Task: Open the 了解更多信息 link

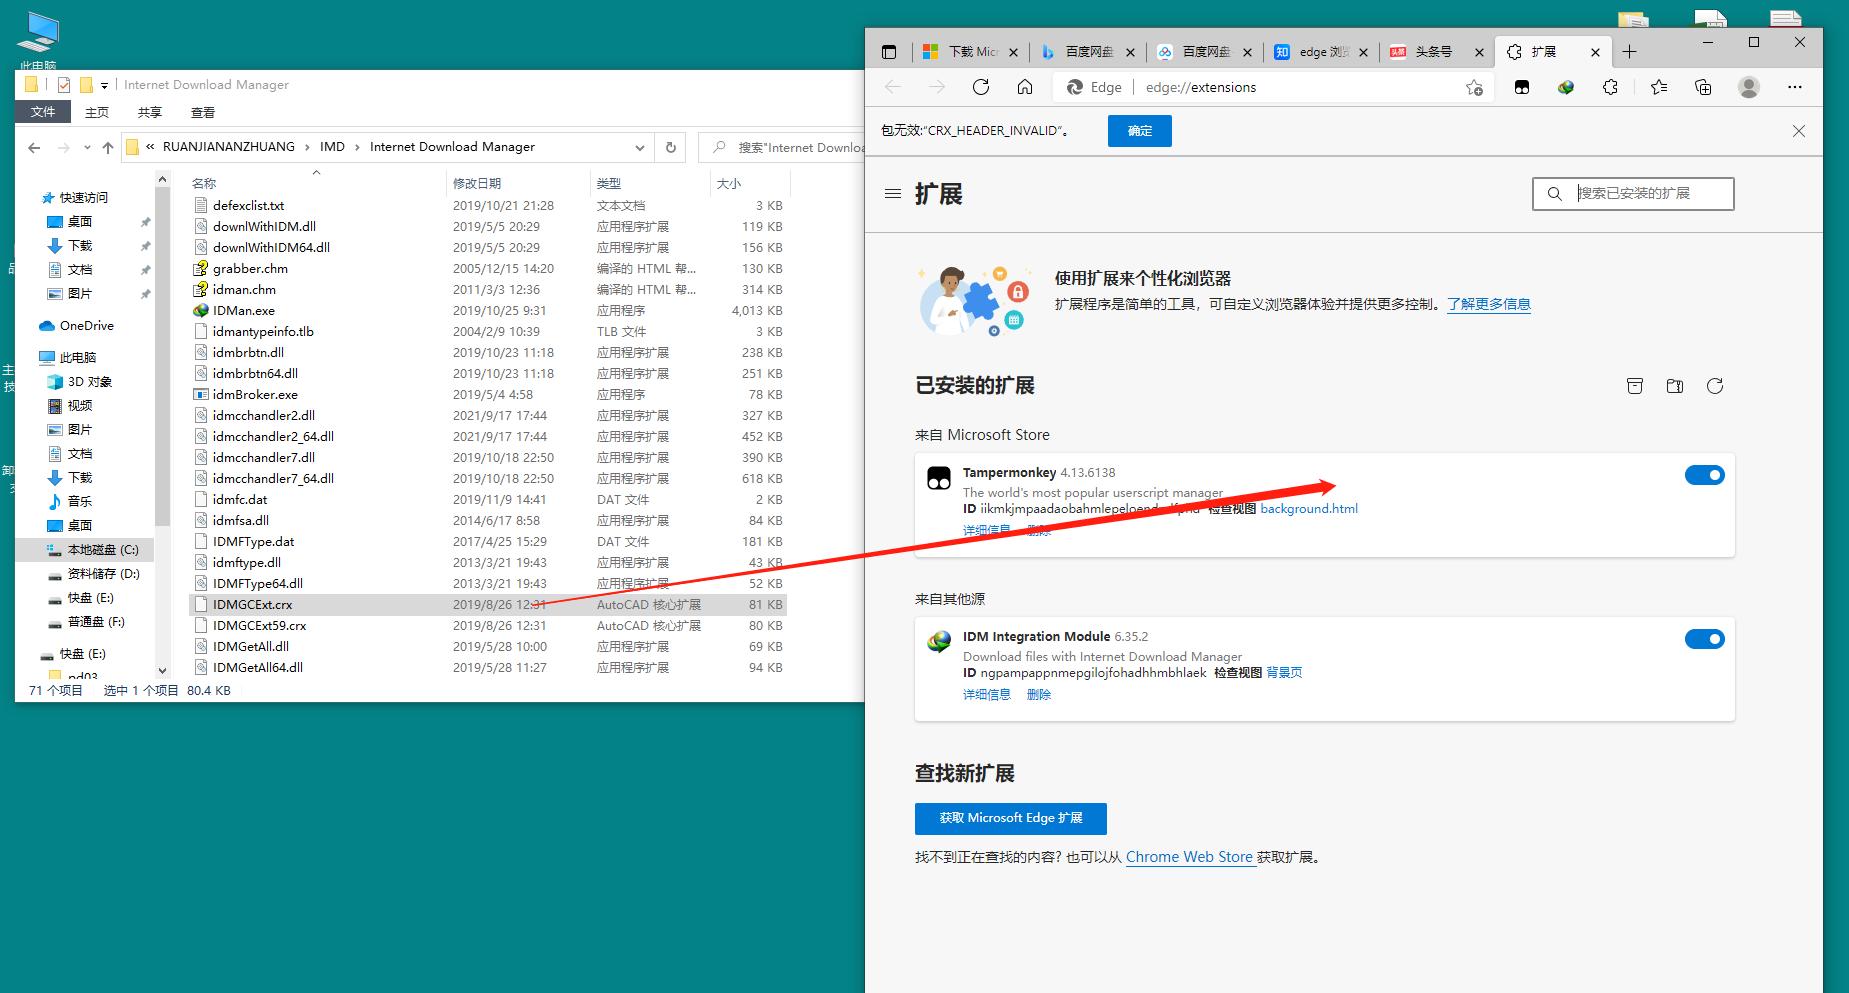Action: coord(1489,304)
